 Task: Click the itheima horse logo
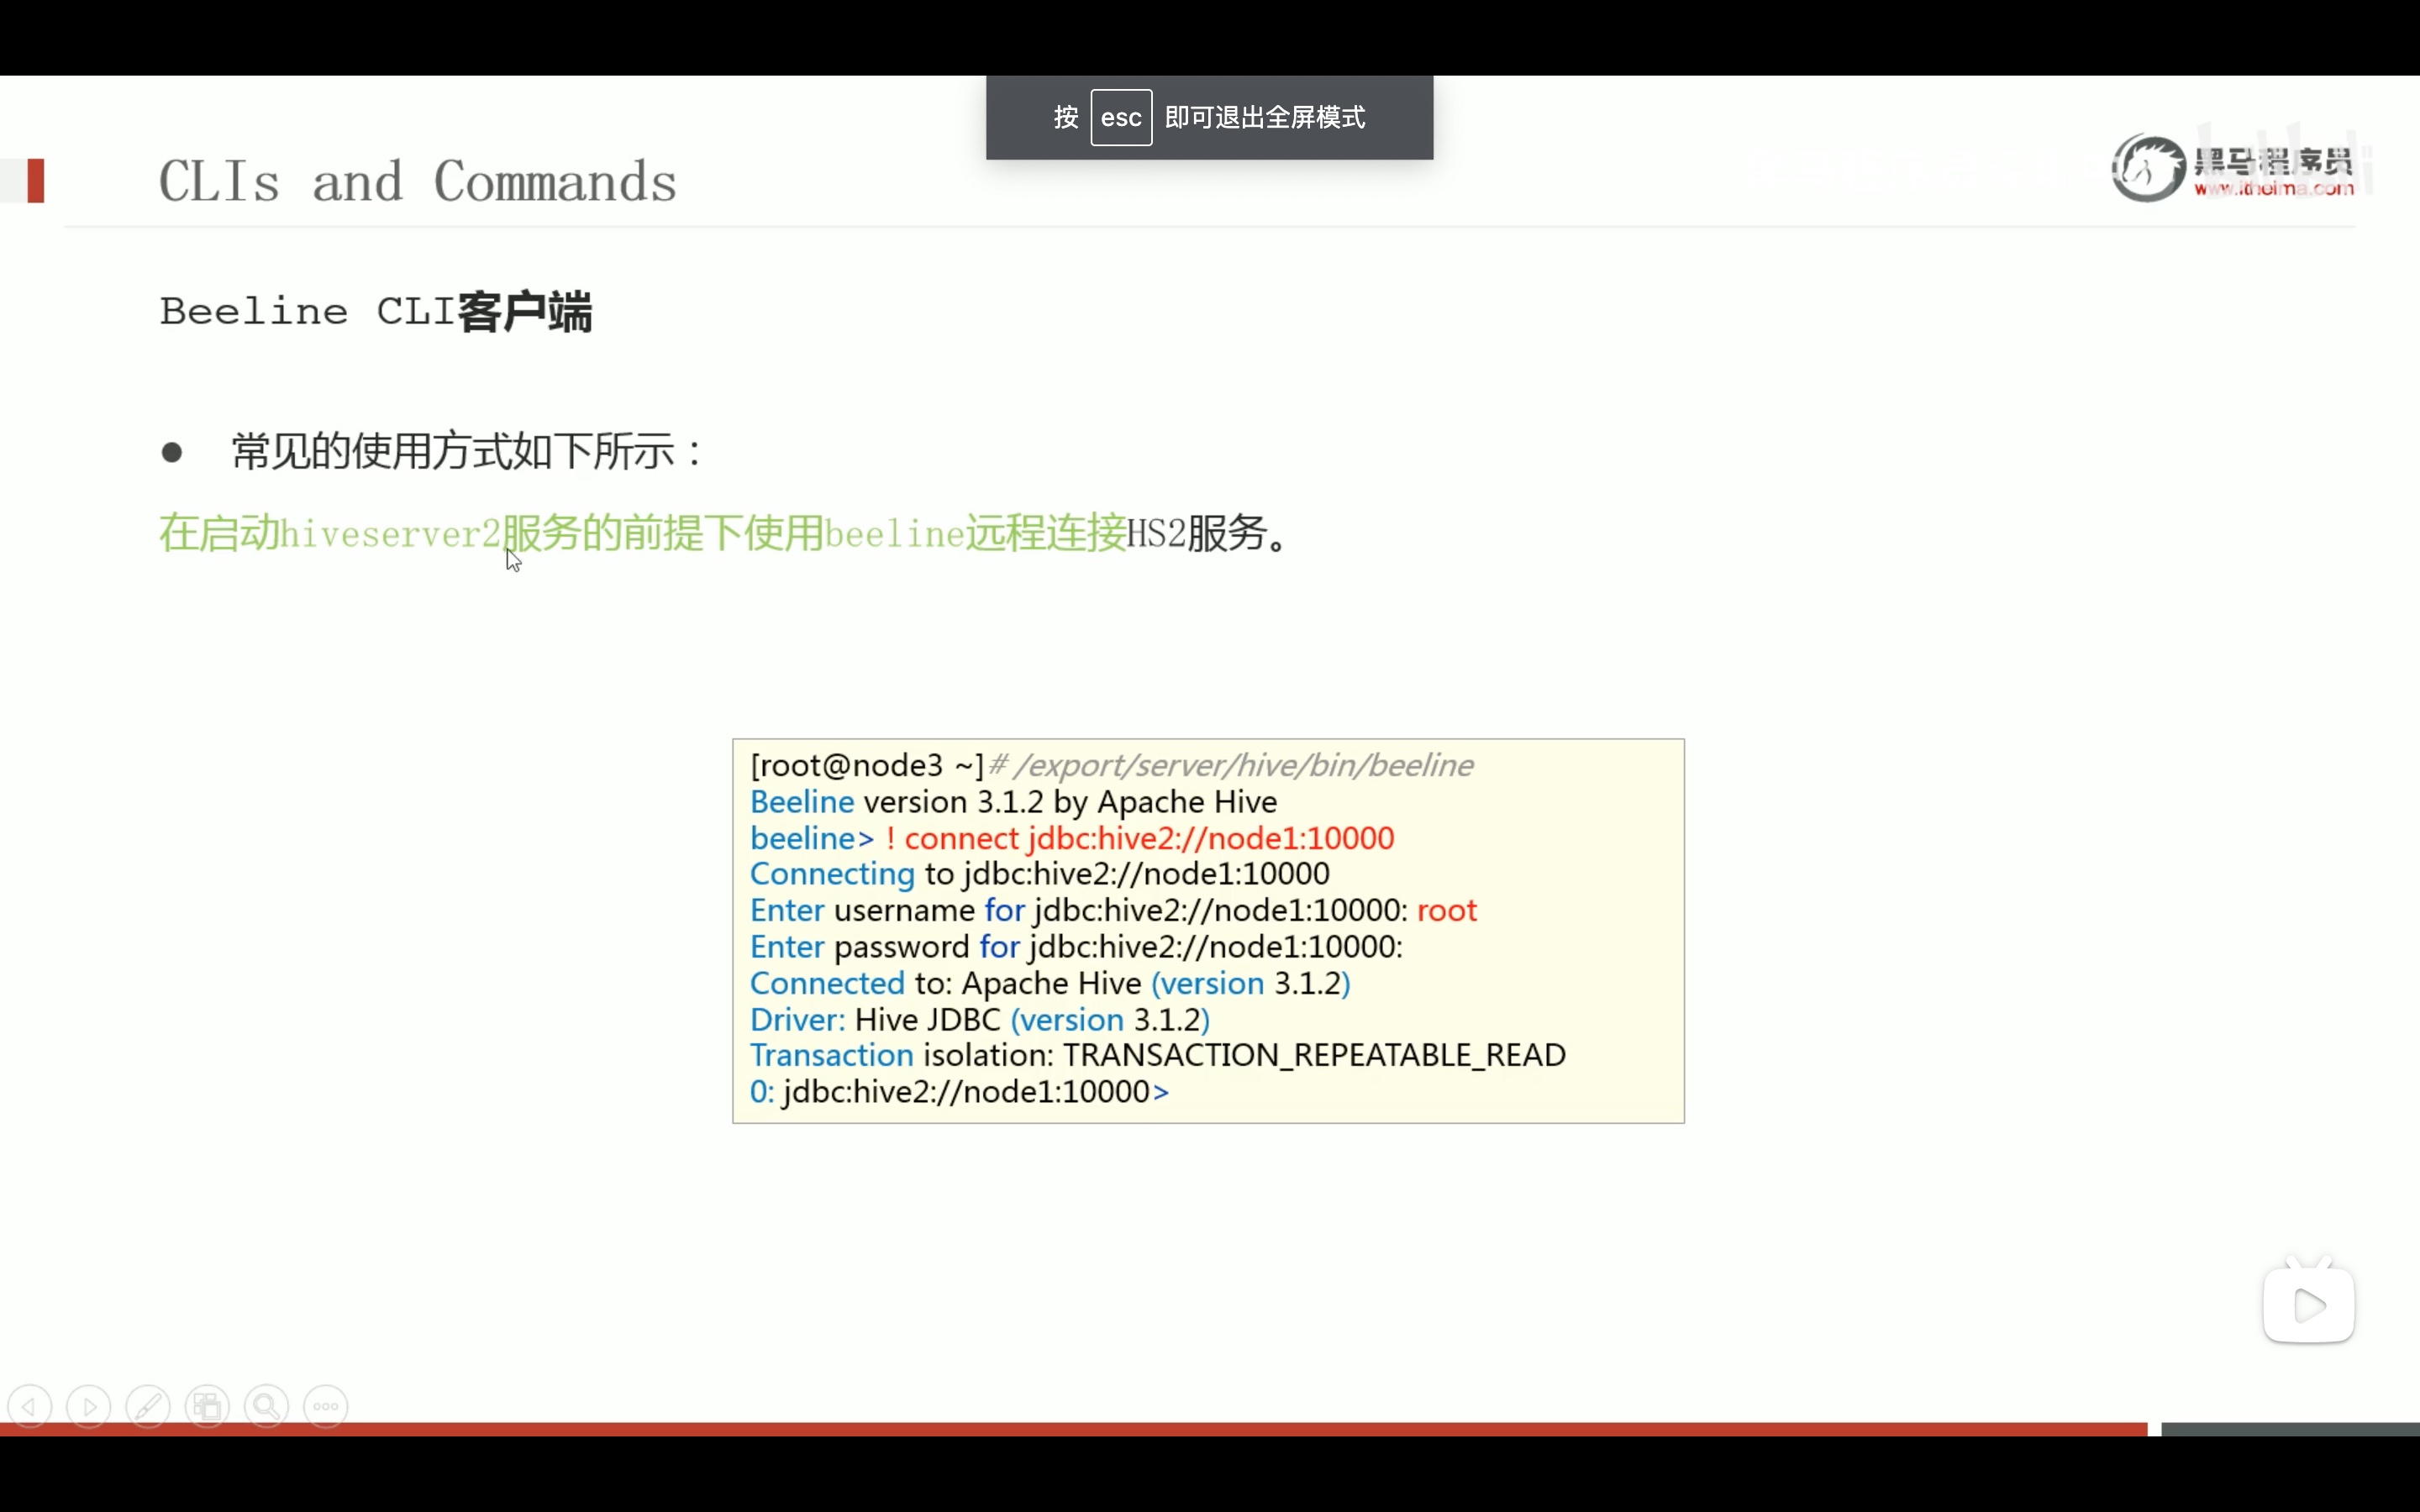[2148, 167]
